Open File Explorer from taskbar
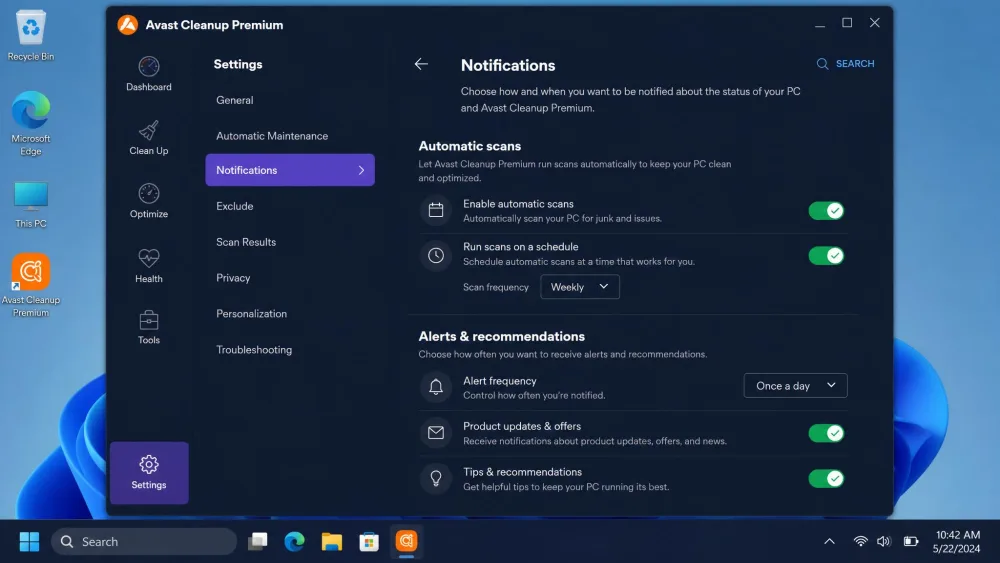The height and width of the screenshot is (563, 1000). tap(332, 541)
